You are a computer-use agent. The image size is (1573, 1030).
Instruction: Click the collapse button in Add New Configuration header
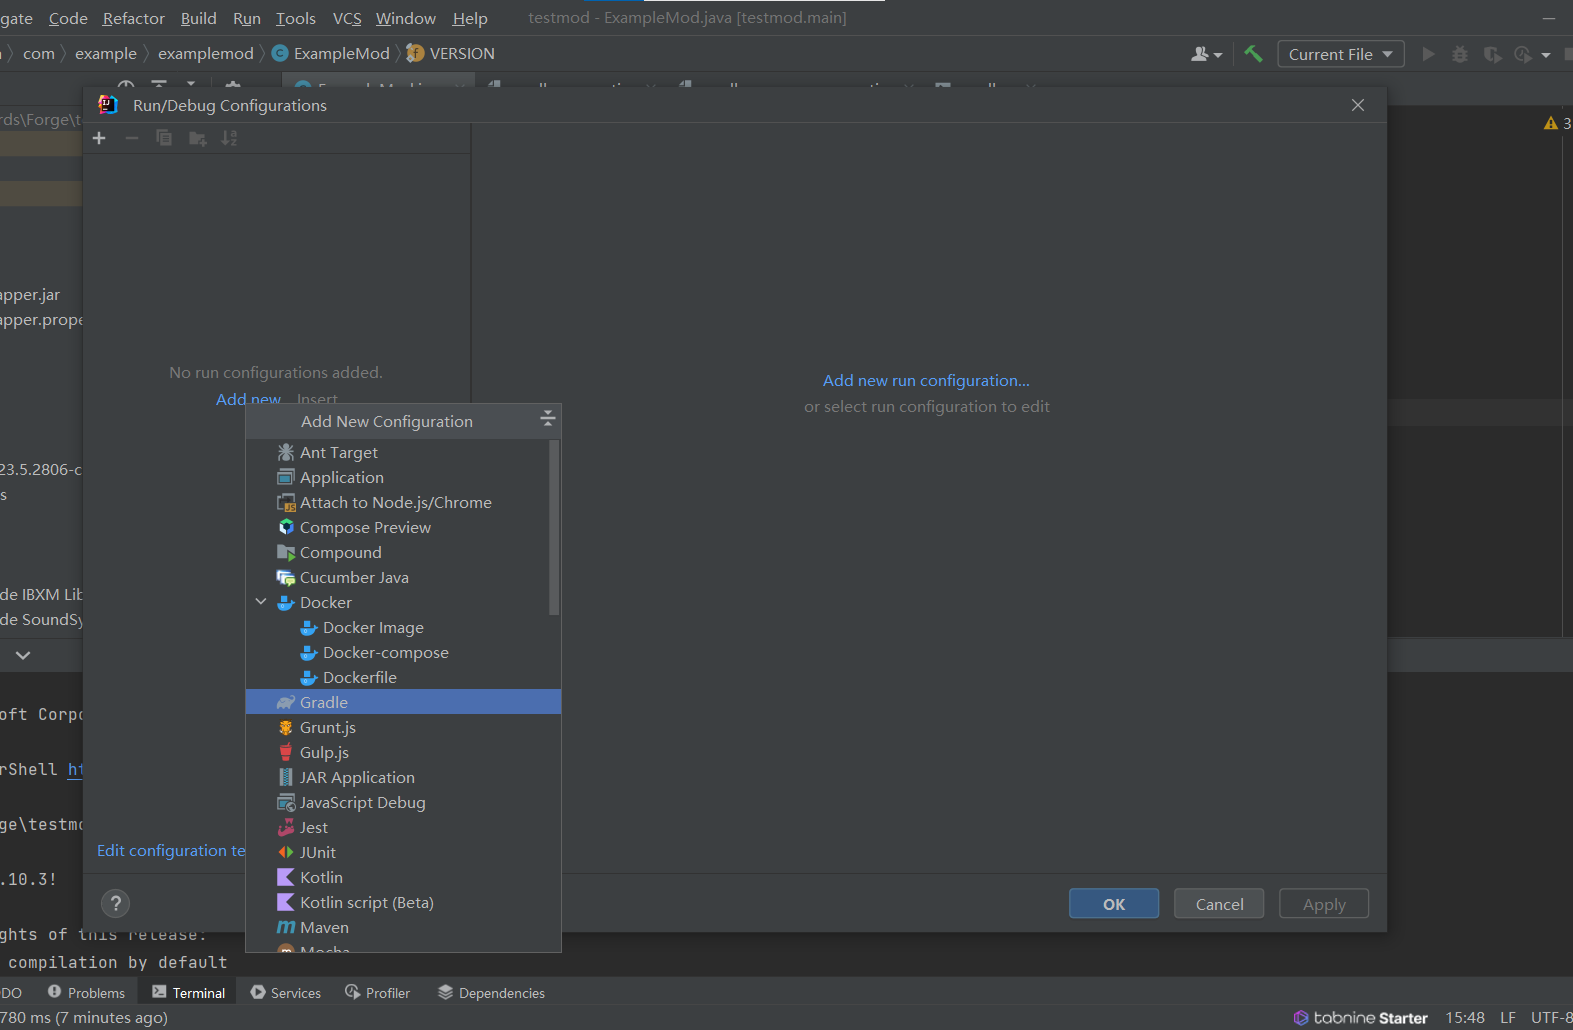pyautogui.click(x=547, y=419)
